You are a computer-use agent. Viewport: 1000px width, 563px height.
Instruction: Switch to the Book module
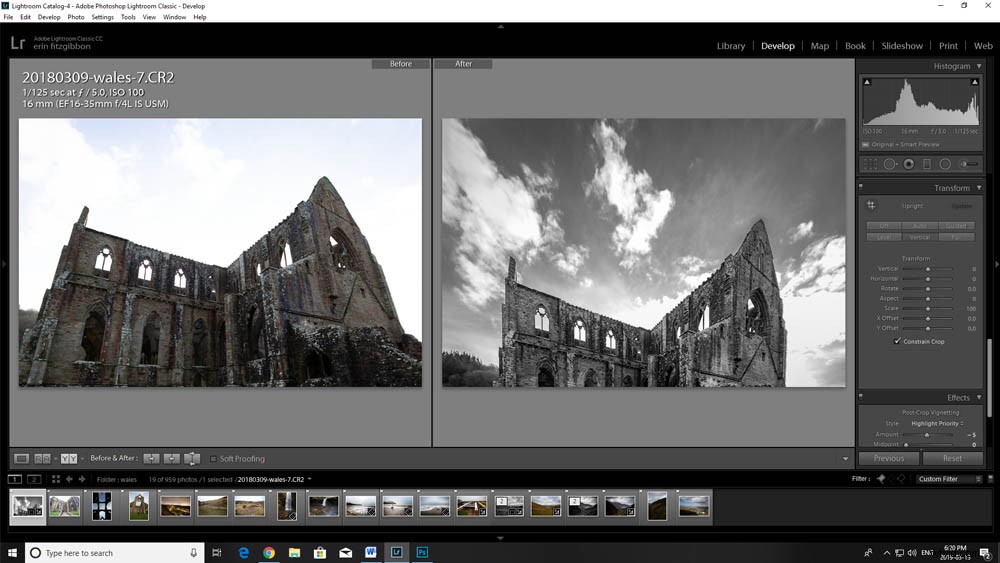coord(855,46)
